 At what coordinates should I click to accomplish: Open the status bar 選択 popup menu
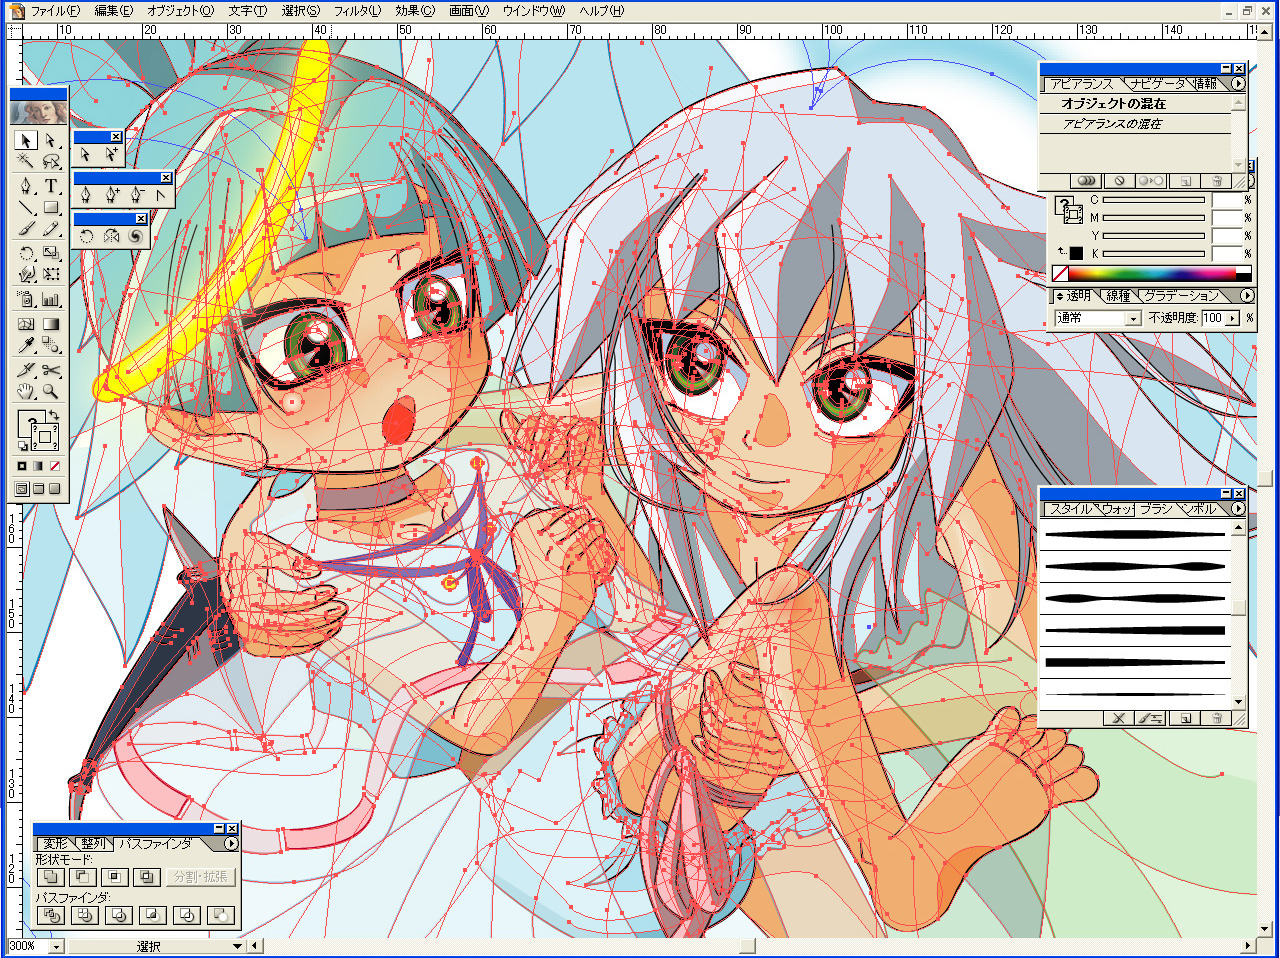click(238, 946)
